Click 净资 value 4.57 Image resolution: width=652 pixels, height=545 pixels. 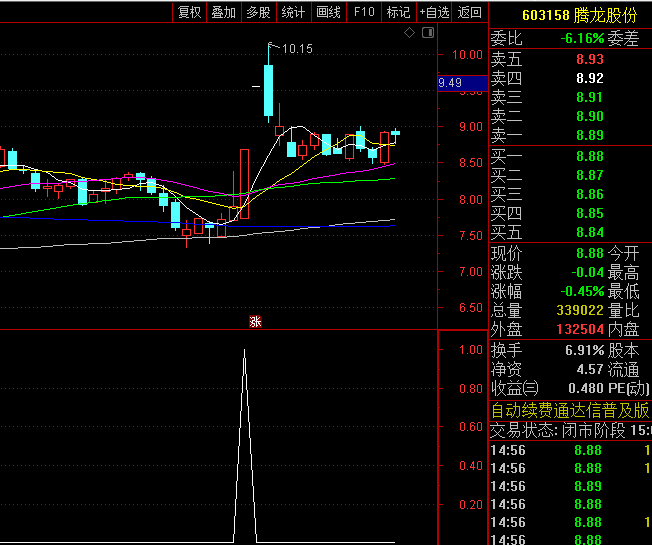pyautogui.click(x=590, y=369)
